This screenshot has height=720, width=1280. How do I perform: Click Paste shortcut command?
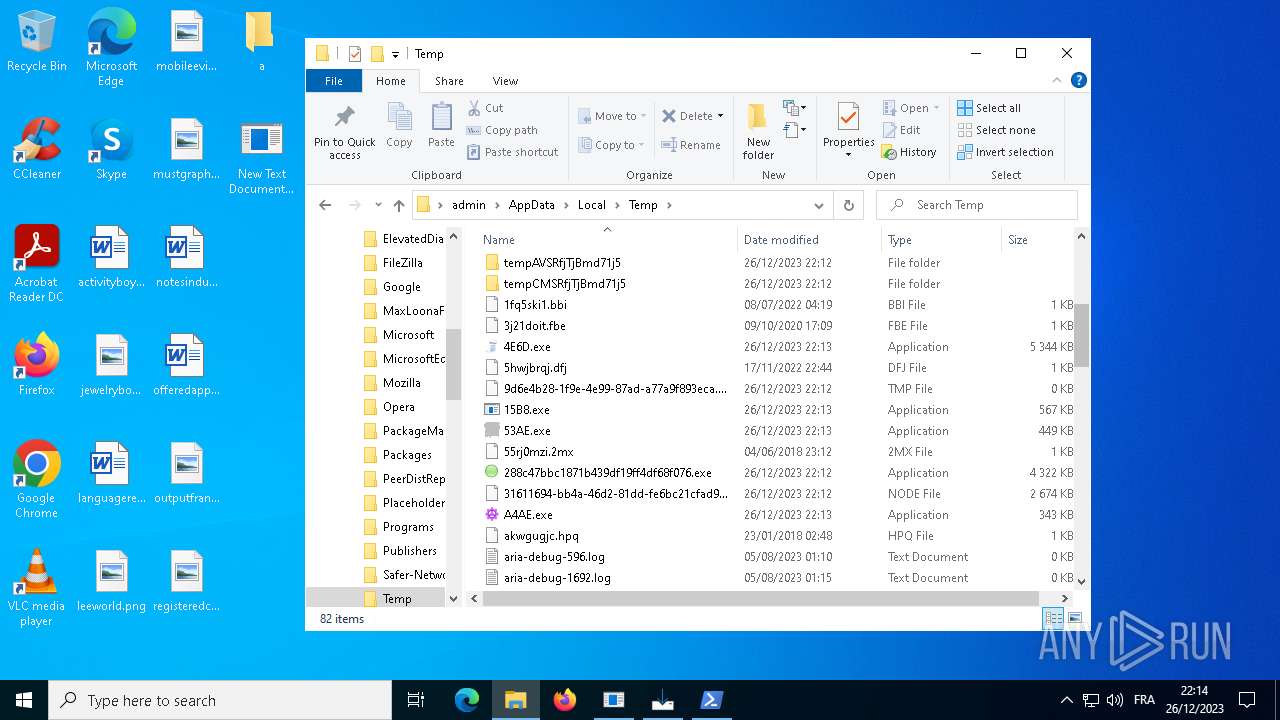[512, 152]
